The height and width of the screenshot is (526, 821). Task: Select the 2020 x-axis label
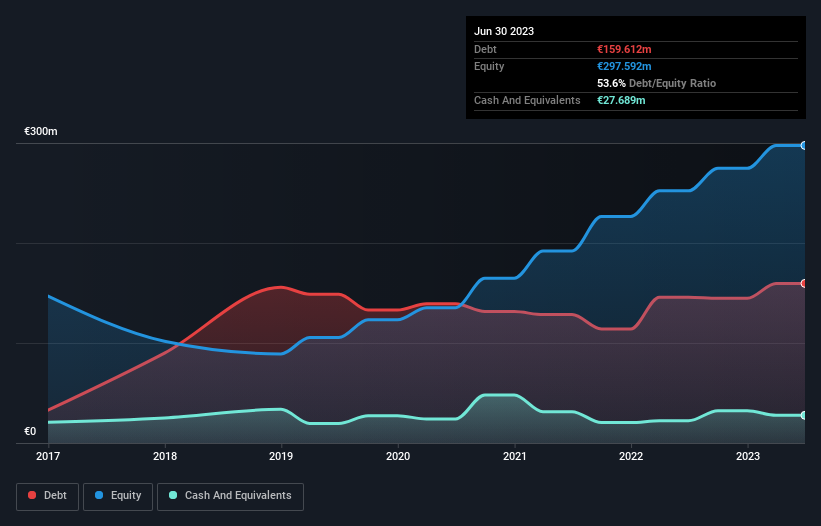click(398, 456)
